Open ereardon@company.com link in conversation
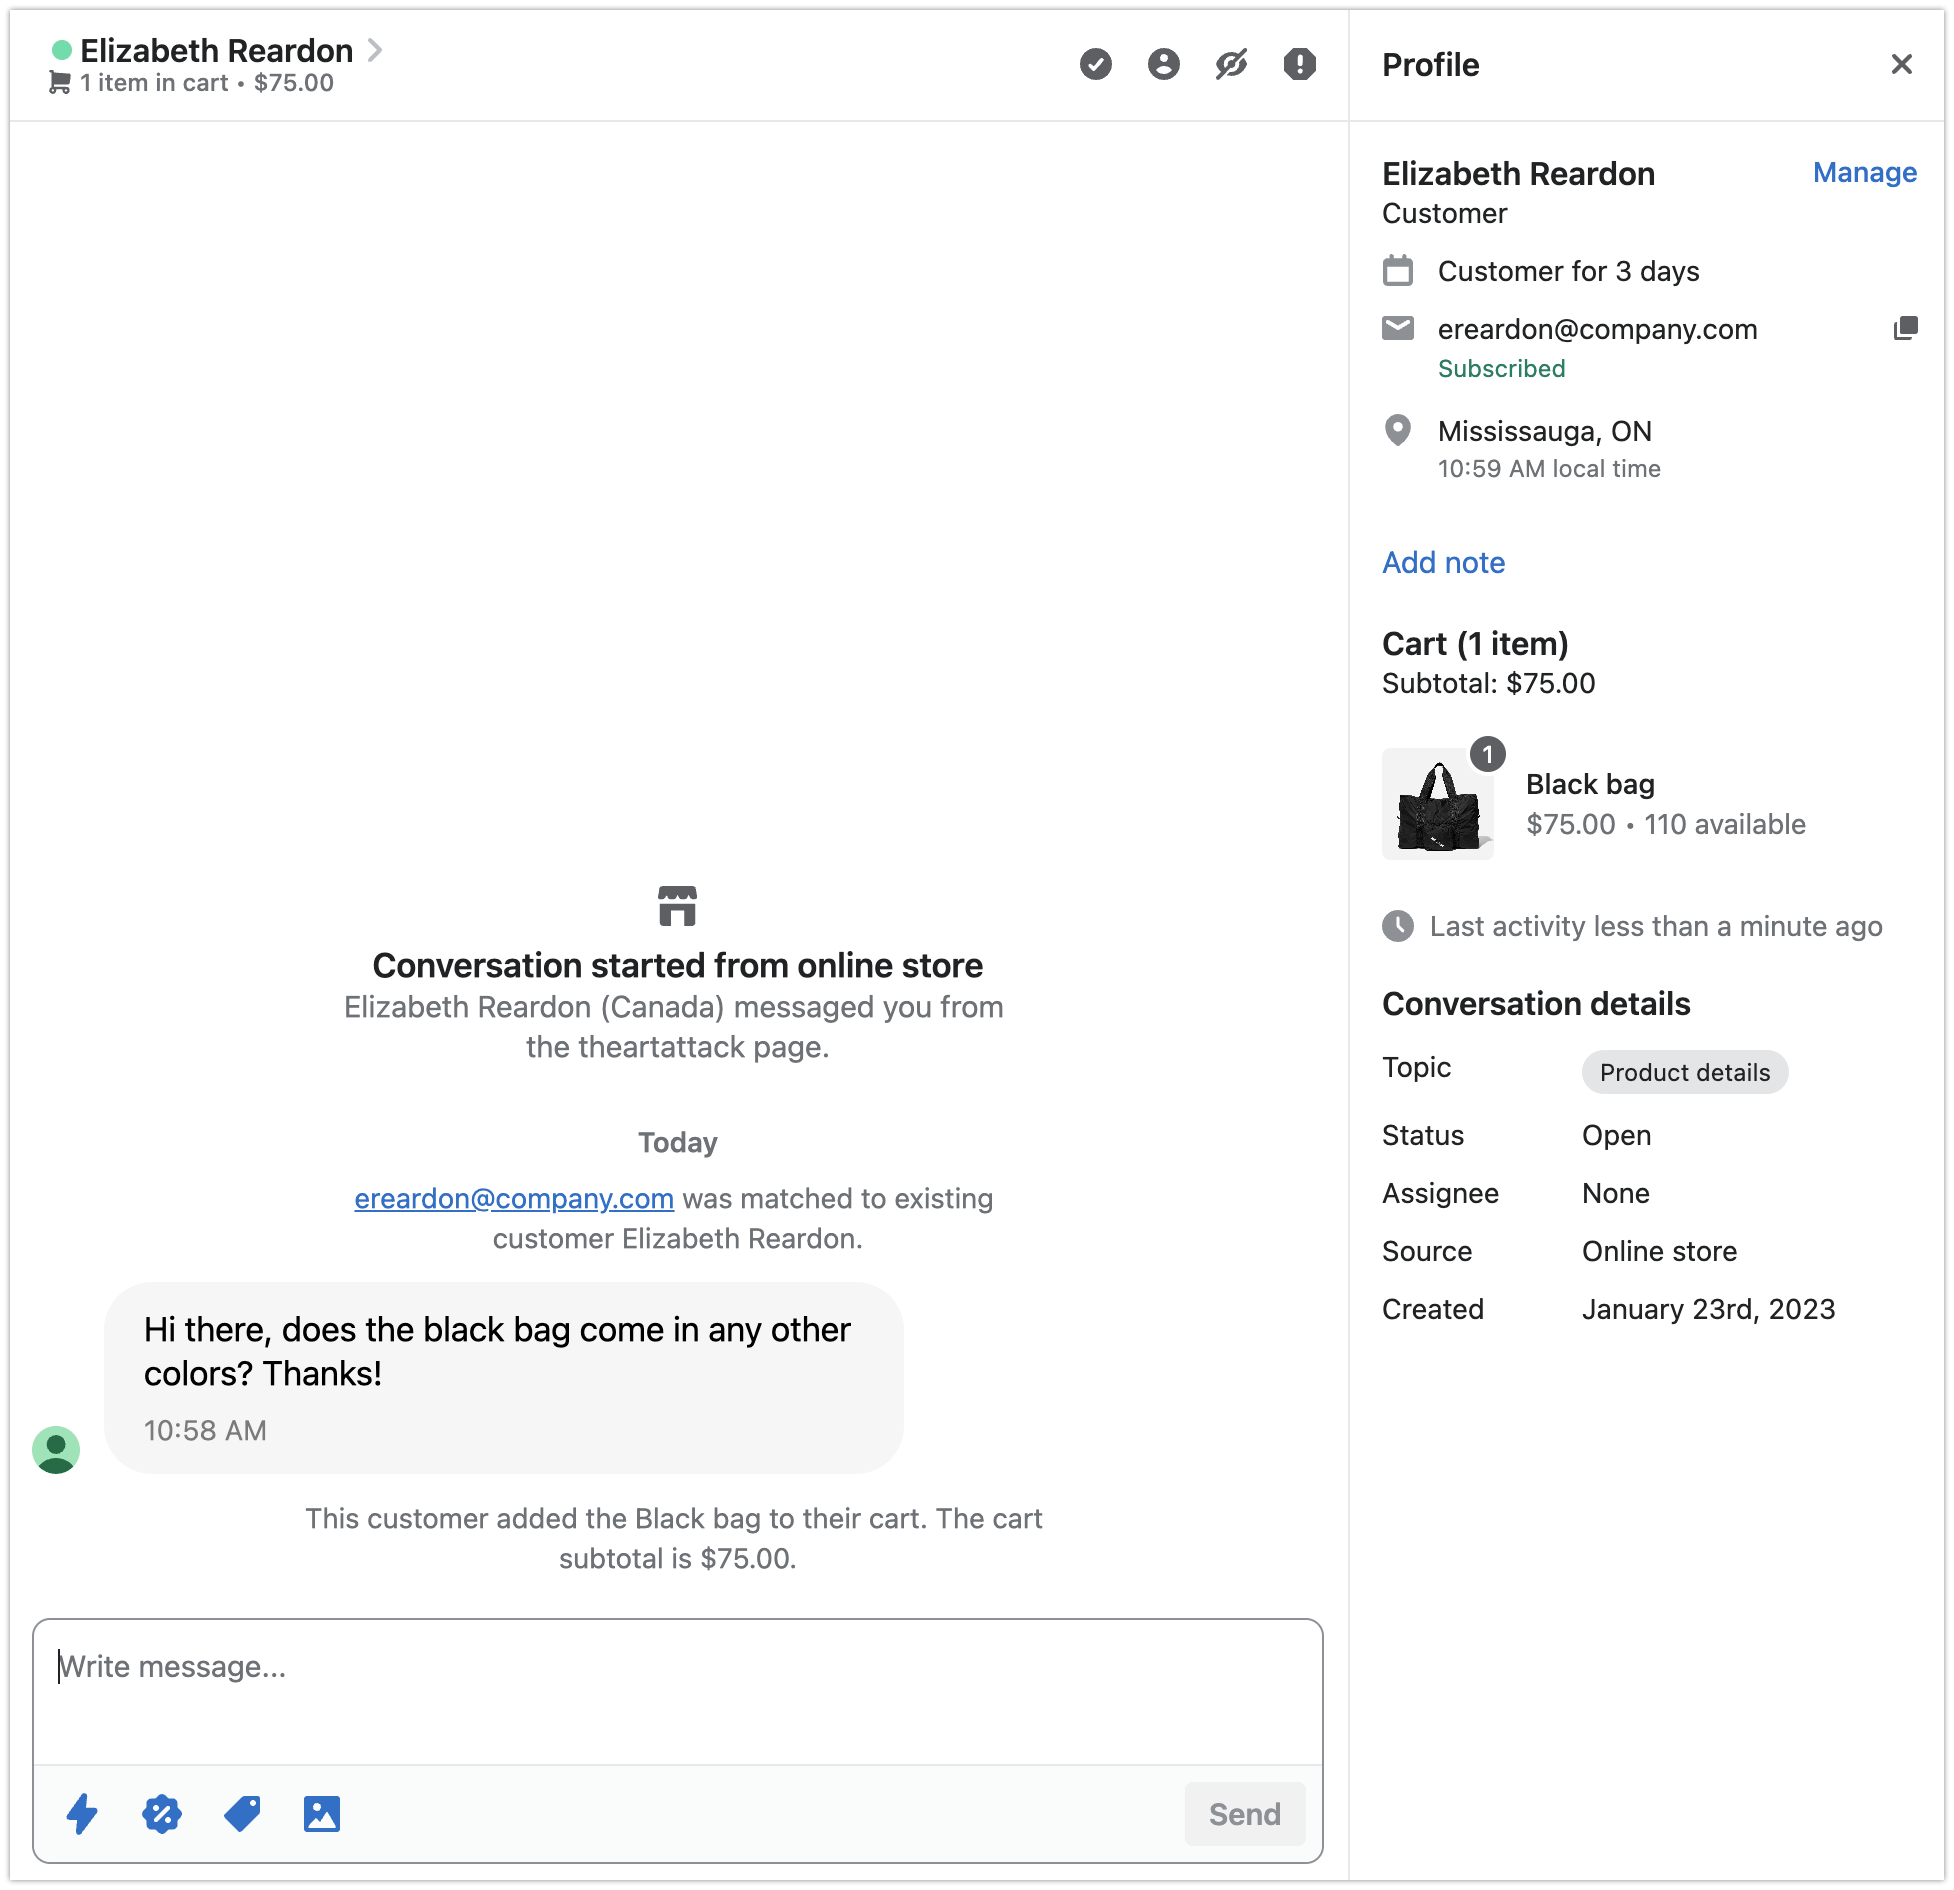Image resolution: width=1954 pixels, height=1890 pixels. (x=514, y=1198)
